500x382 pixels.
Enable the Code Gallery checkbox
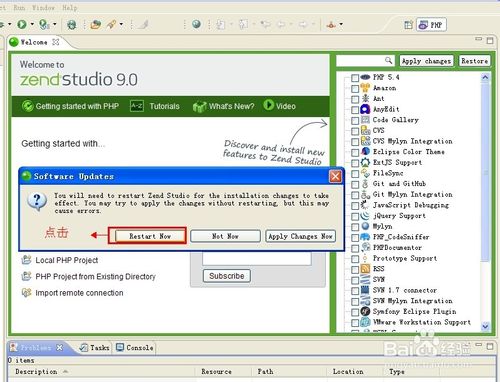point(355,120)
